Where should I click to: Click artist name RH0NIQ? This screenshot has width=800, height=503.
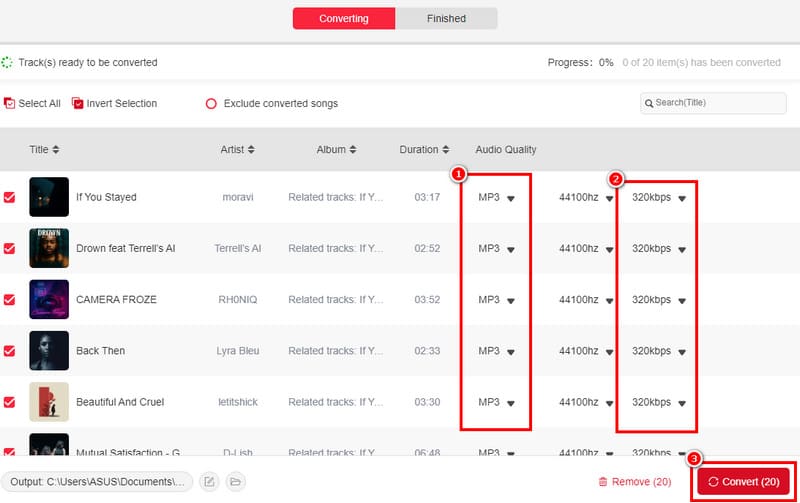click(x=238, y=299)
